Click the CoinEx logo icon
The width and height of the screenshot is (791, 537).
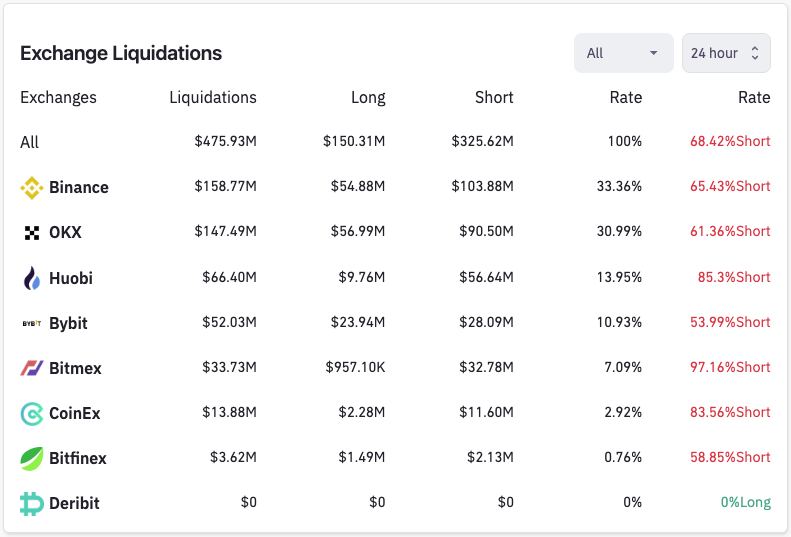[x=32, y=413]
